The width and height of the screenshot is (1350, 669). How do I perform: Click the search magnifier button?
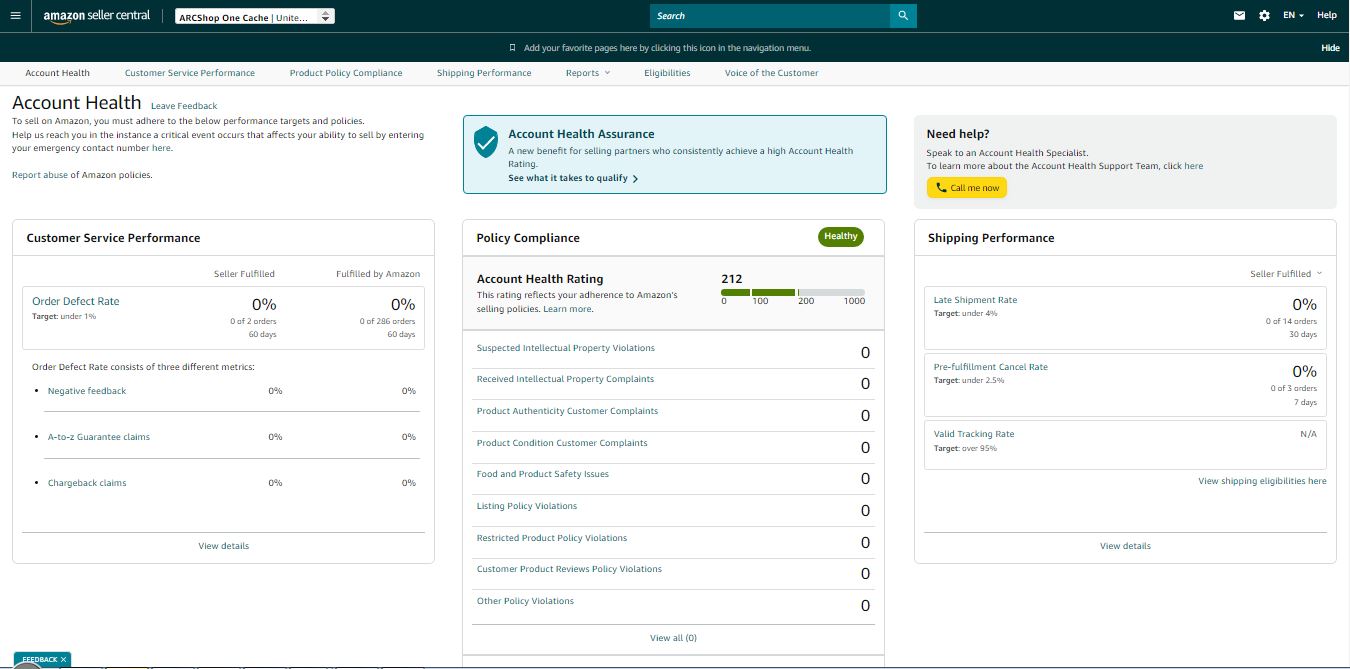[x=903, y=16]
